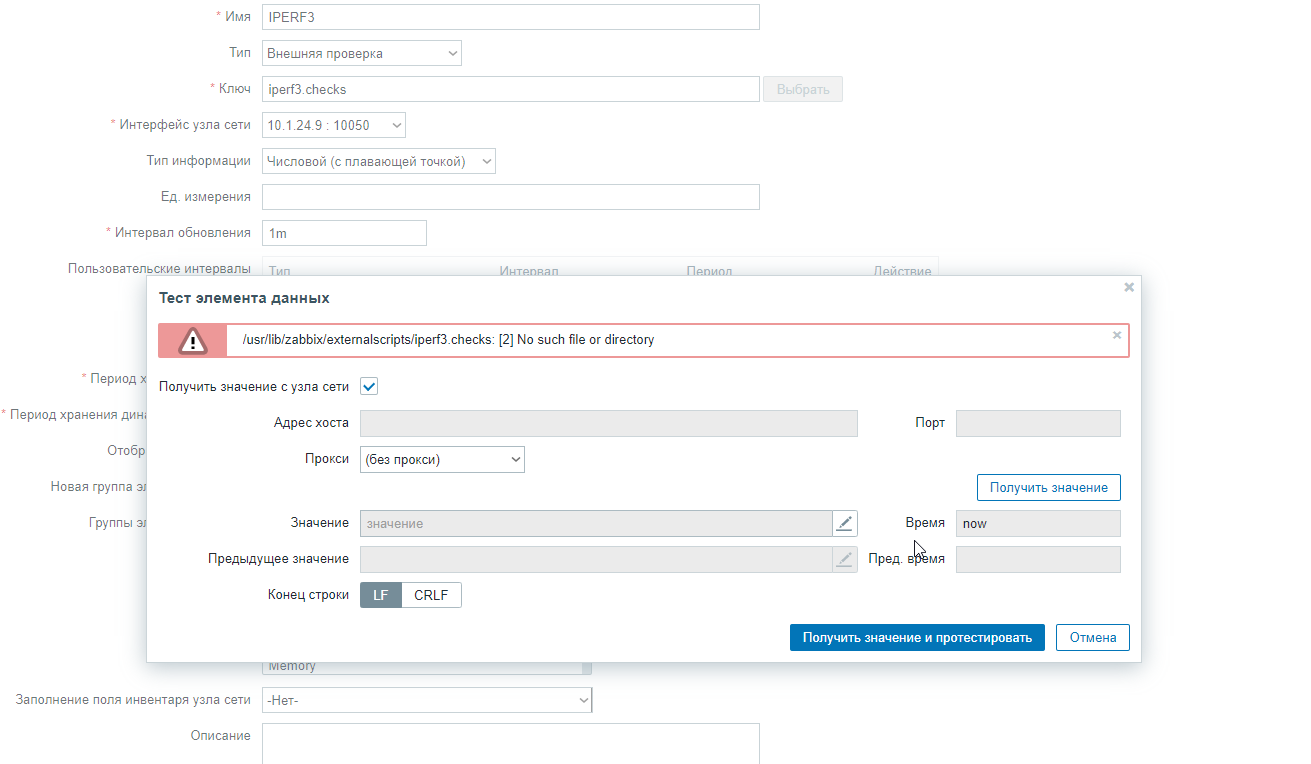Toggle Получить значение с узла сети checkbox

click(369, 386)
